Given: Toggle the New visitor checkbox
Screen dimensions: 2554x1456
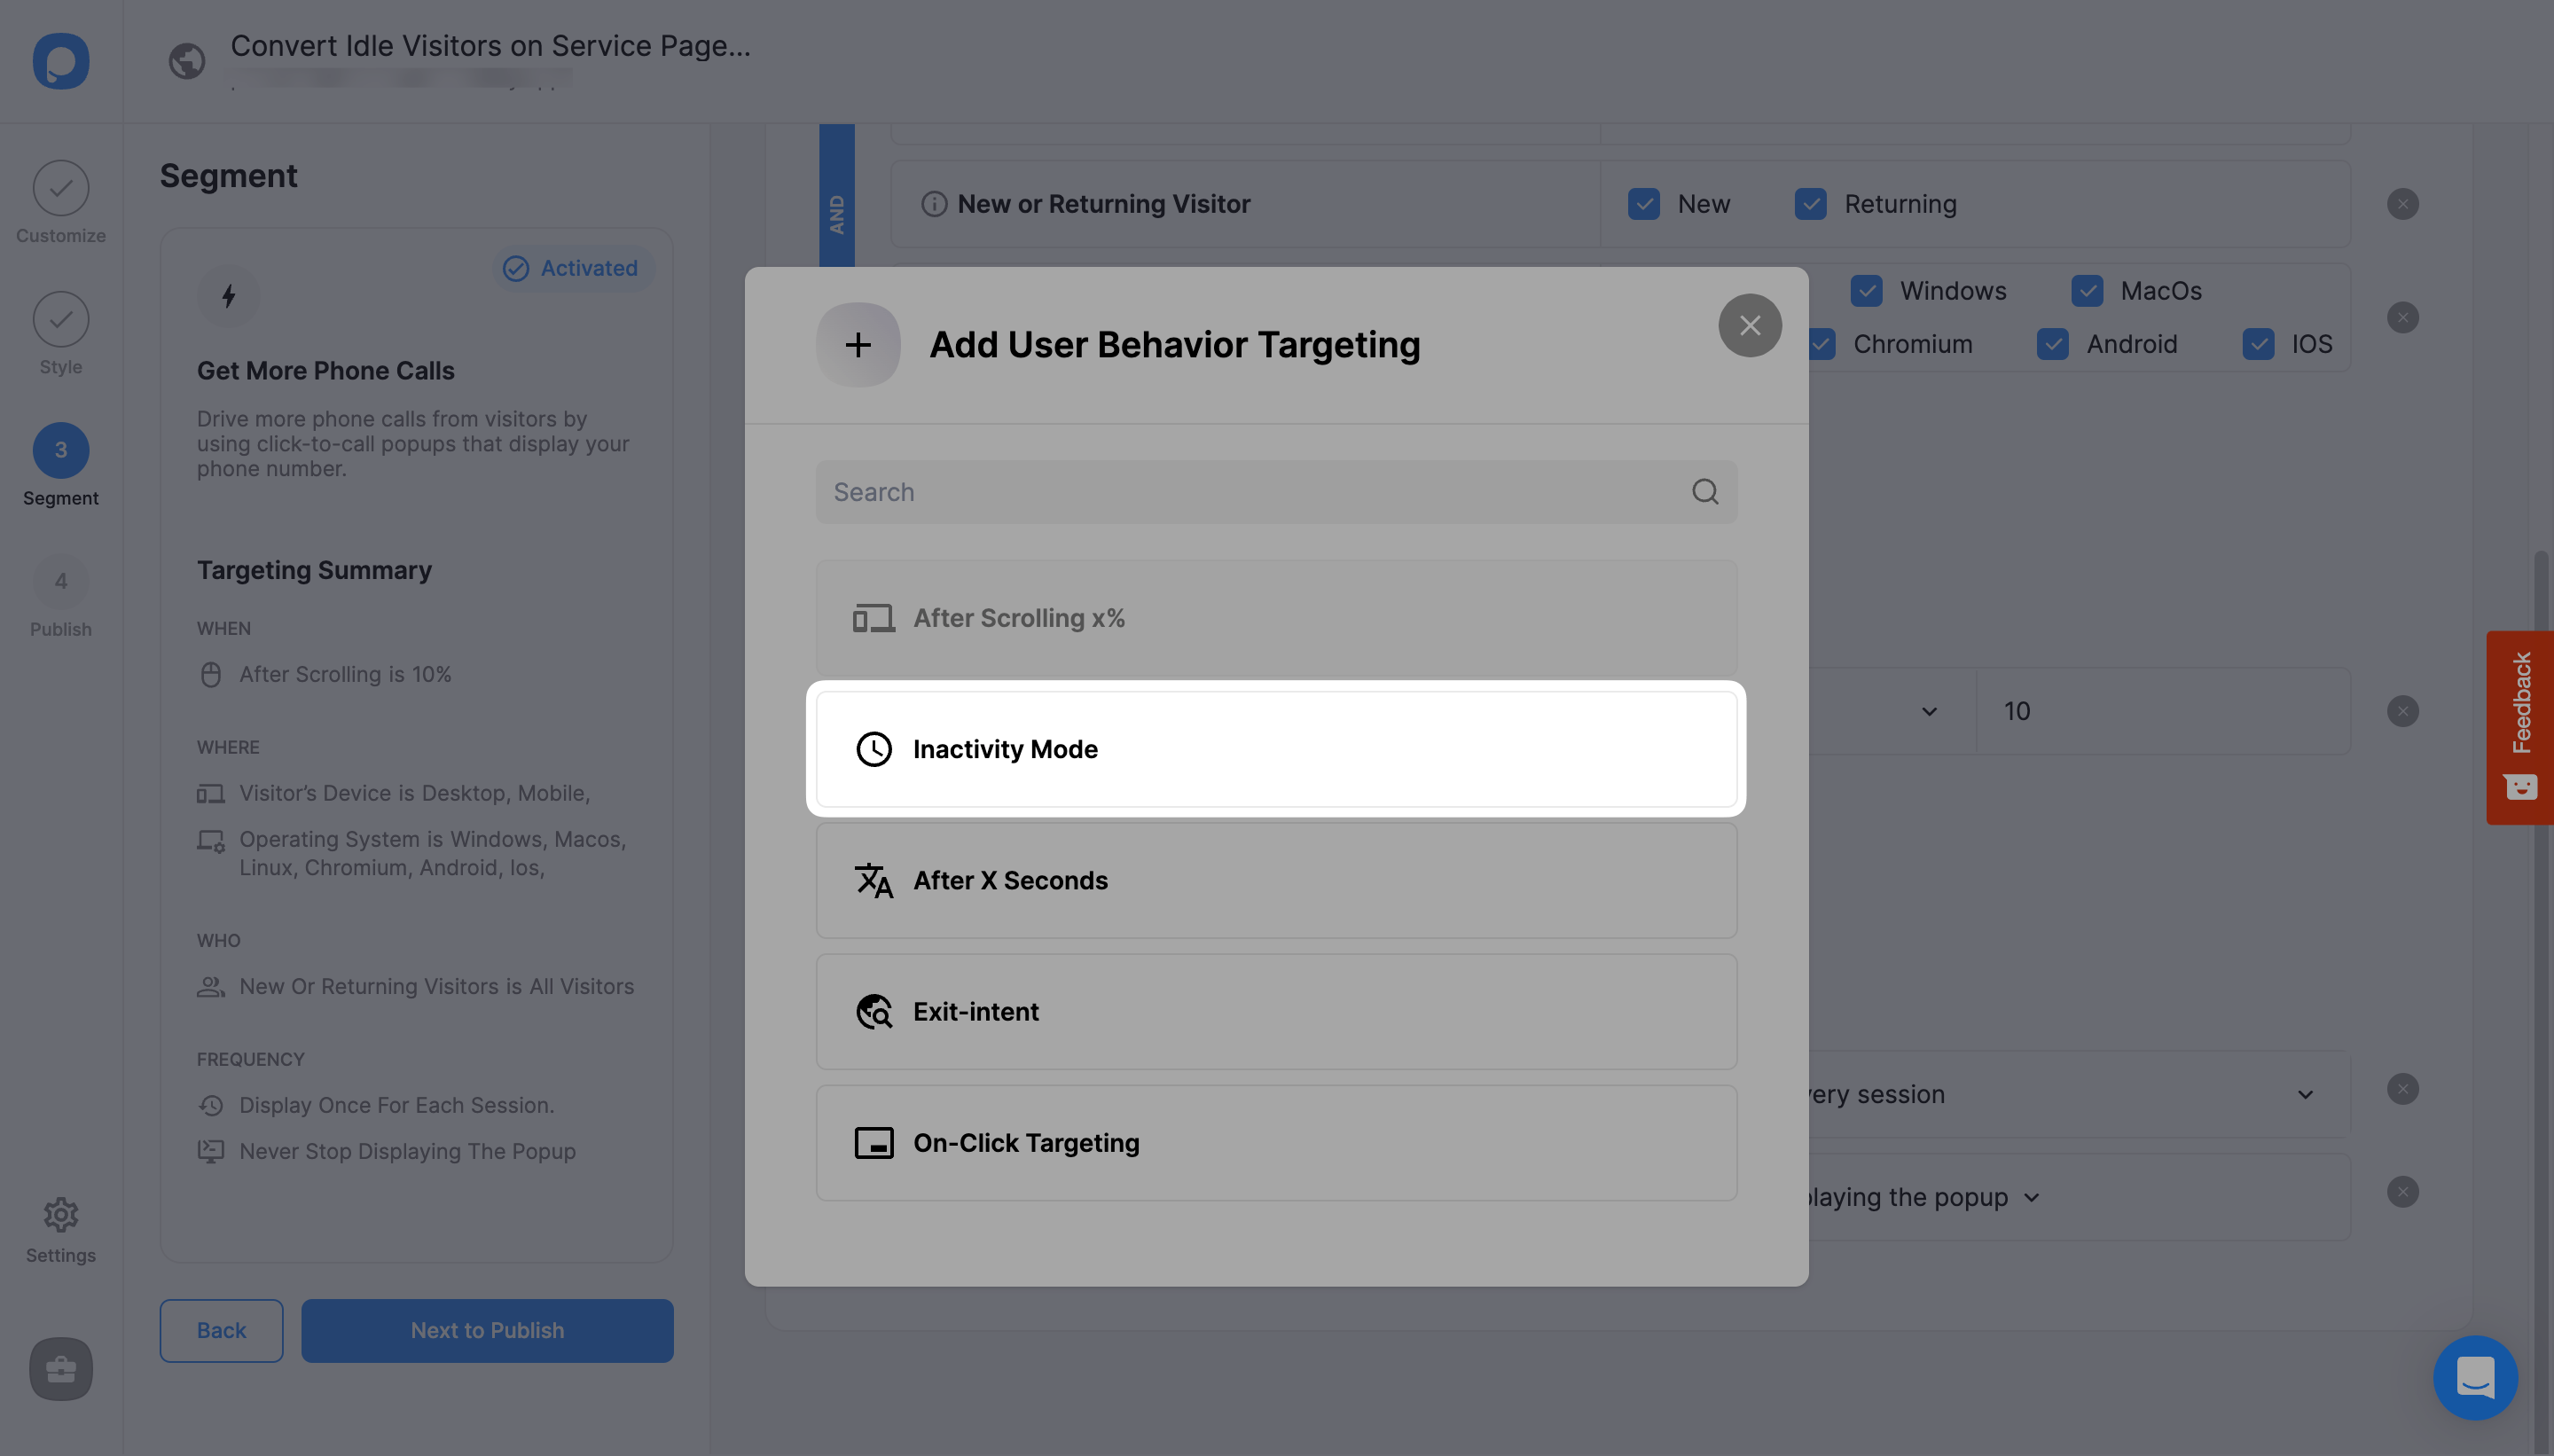Looking at the screenshot, I should (1643, 203).
